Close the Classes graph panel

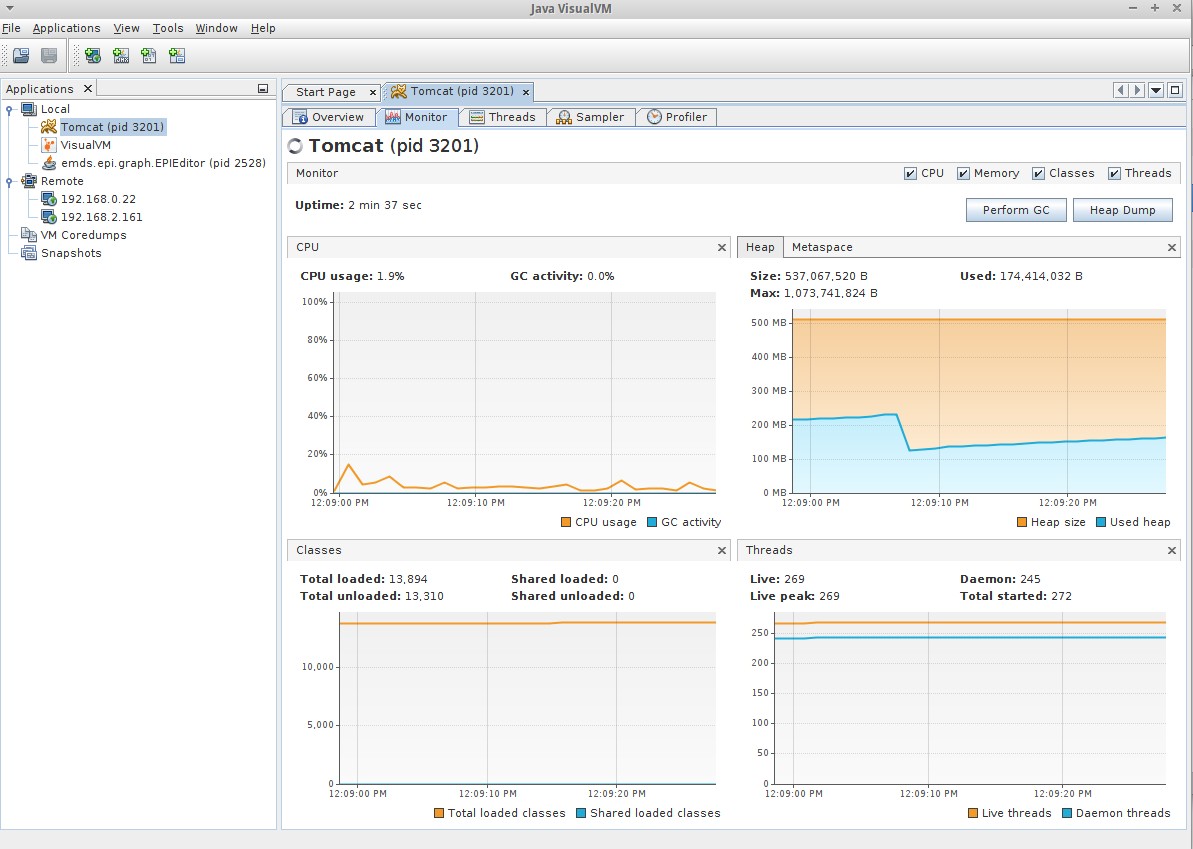click(722, 550)
